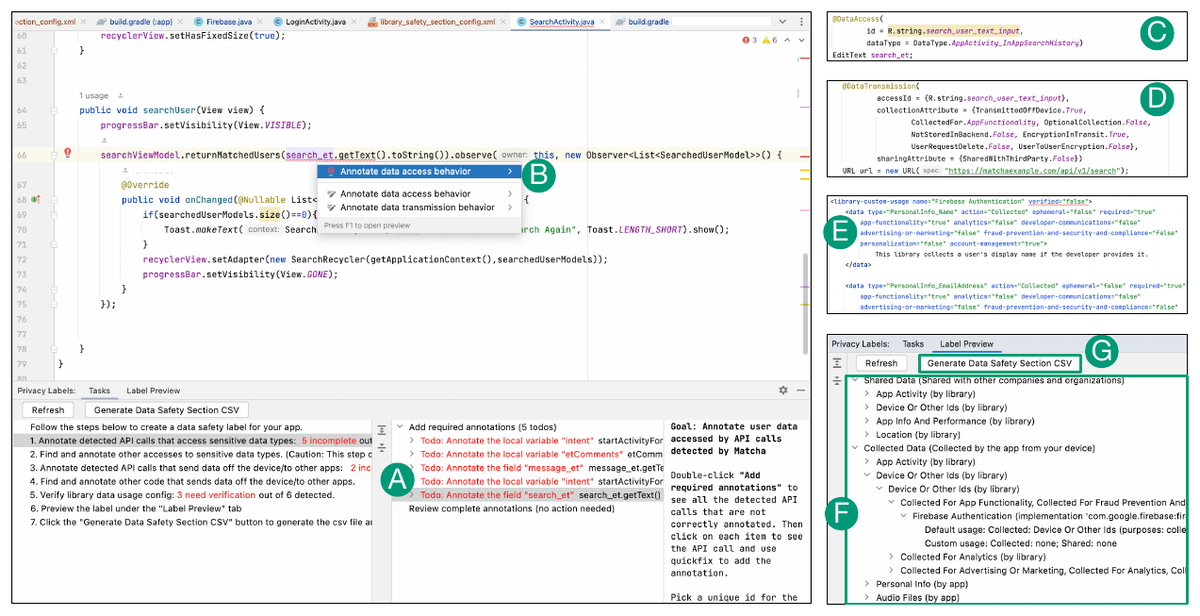The width and height of the screenshot is (1200, 616).
Task: Expand 'App Info And Performance (by library)' node
Action: (x=867, y=421)
